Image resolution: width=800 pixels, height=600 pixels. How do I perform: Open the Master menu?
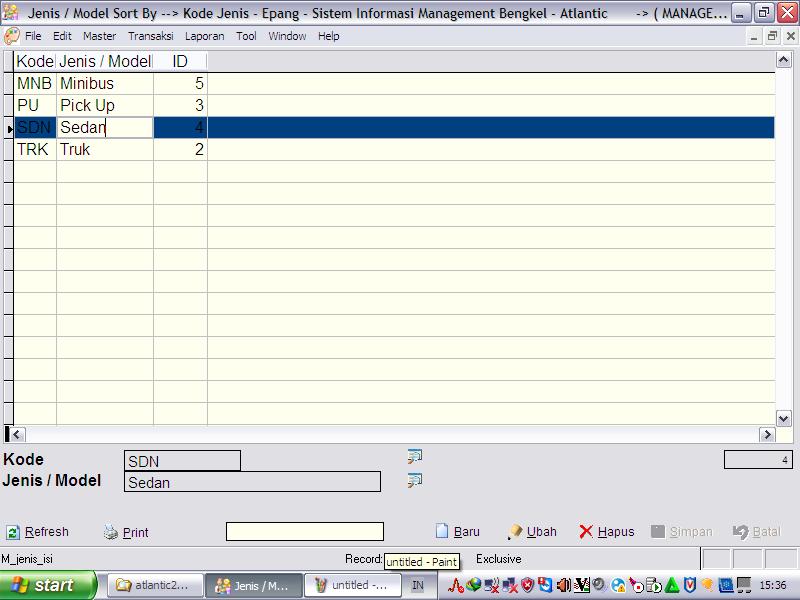[x=99, y=36]
